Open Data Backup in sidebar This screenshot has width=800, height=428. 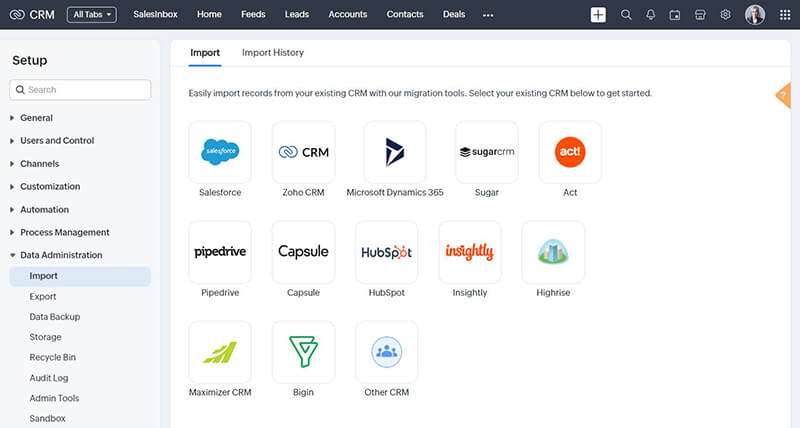55,317
